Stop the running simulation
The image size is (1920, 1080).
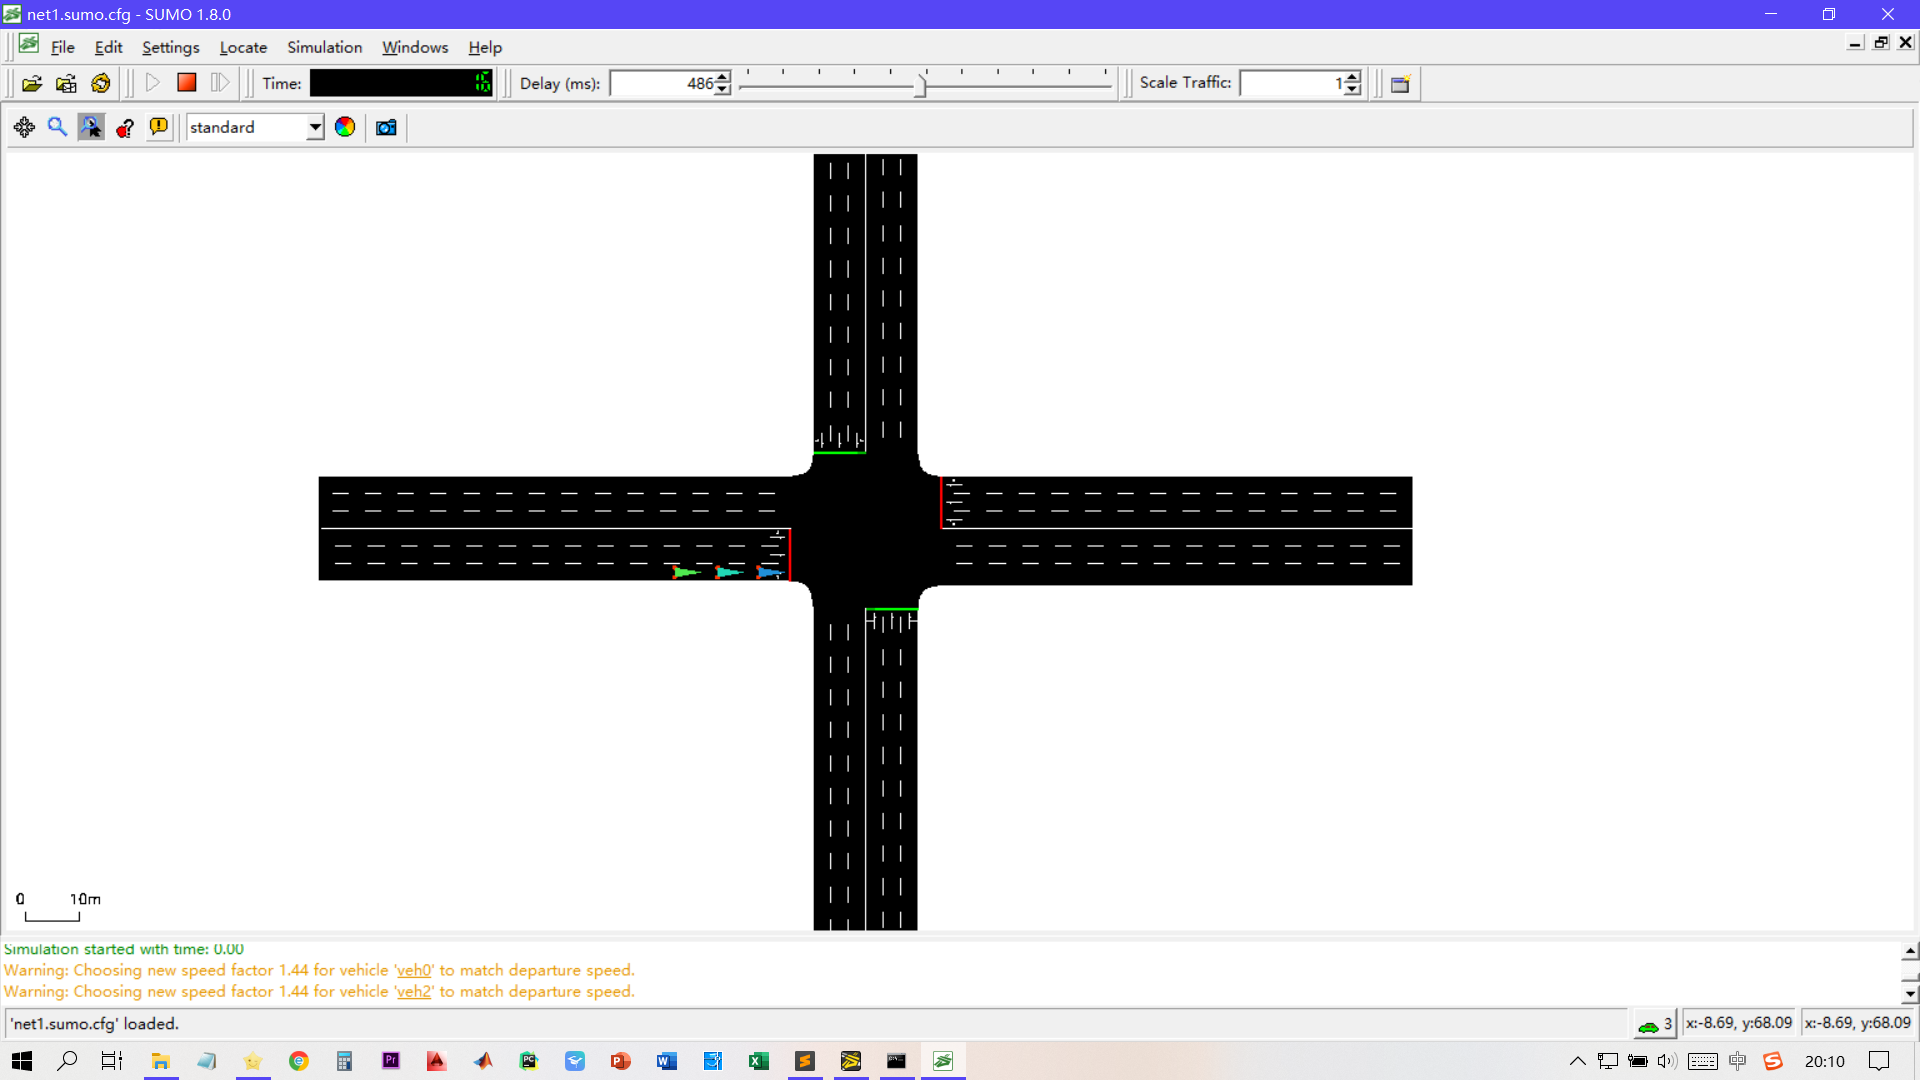point(186,83)
